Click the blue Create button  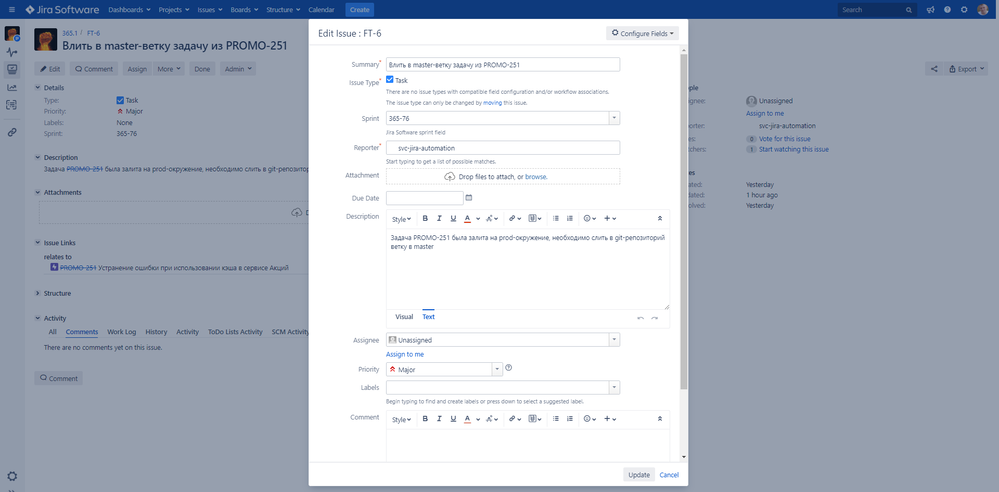(359, 10)
